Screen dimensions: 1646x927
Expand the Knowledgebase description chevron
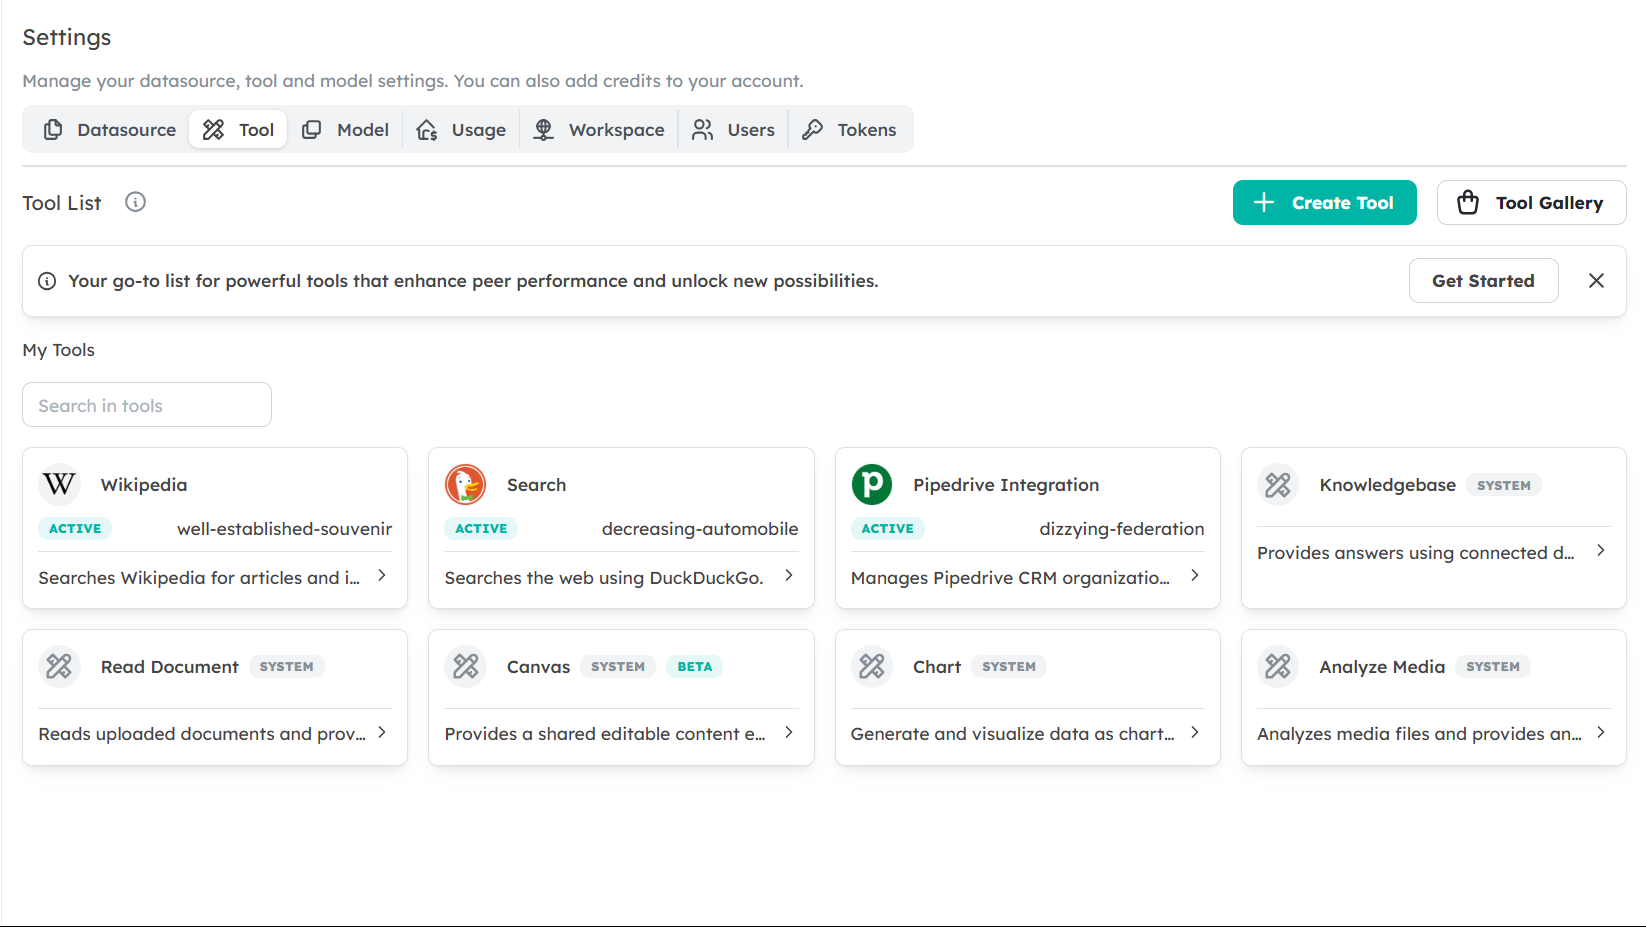pyautogui.click(x=1600, y=551)
